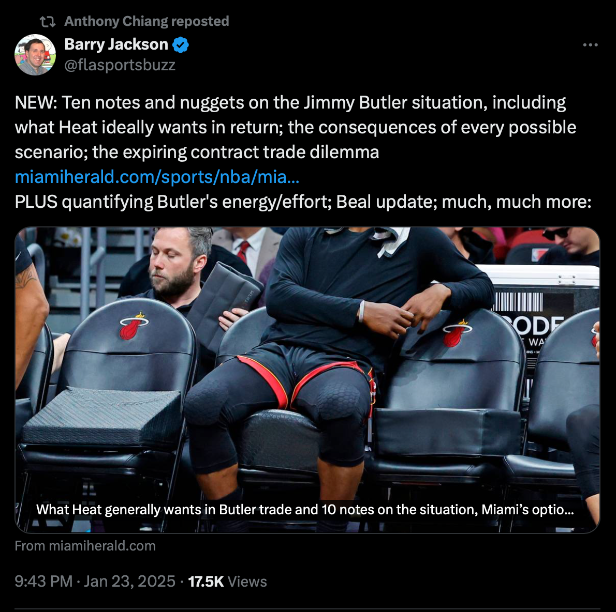
Task: Open the 9:43 PM timestamp
Action: (x=44, y=581)
